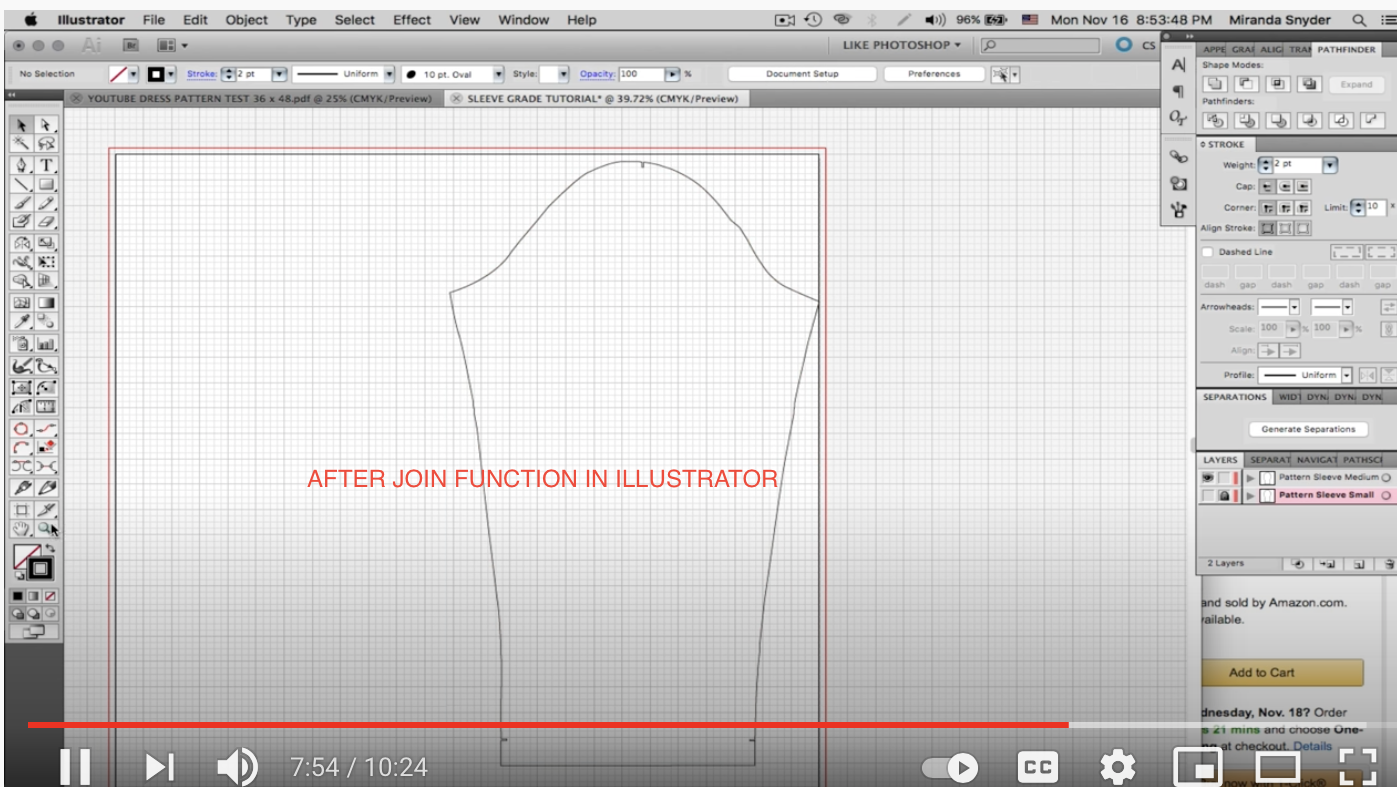
Task: Select the Gradient tool
Action: pyautogui.click(x=47, y=302)
